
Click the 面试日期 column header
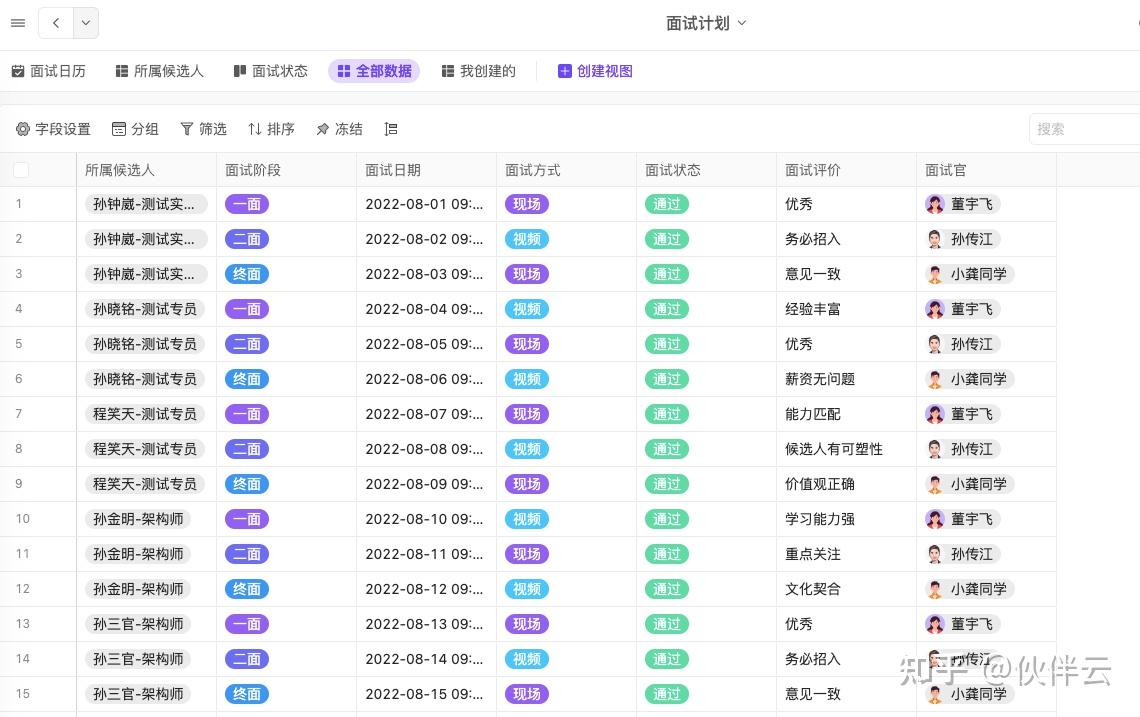(393, 170)
